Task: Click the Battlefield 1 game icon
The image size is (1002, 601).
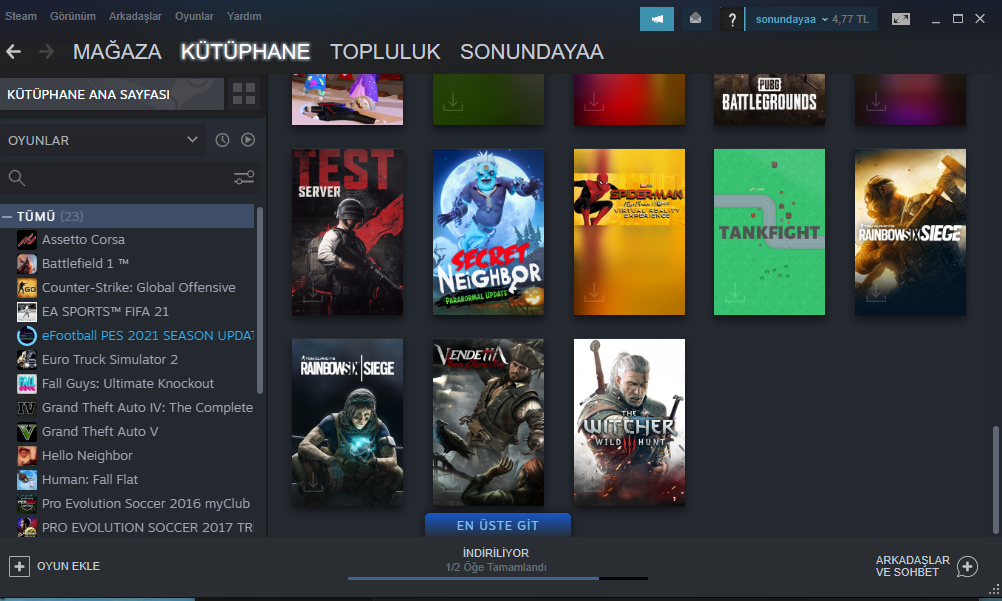Action: [27, 263]
